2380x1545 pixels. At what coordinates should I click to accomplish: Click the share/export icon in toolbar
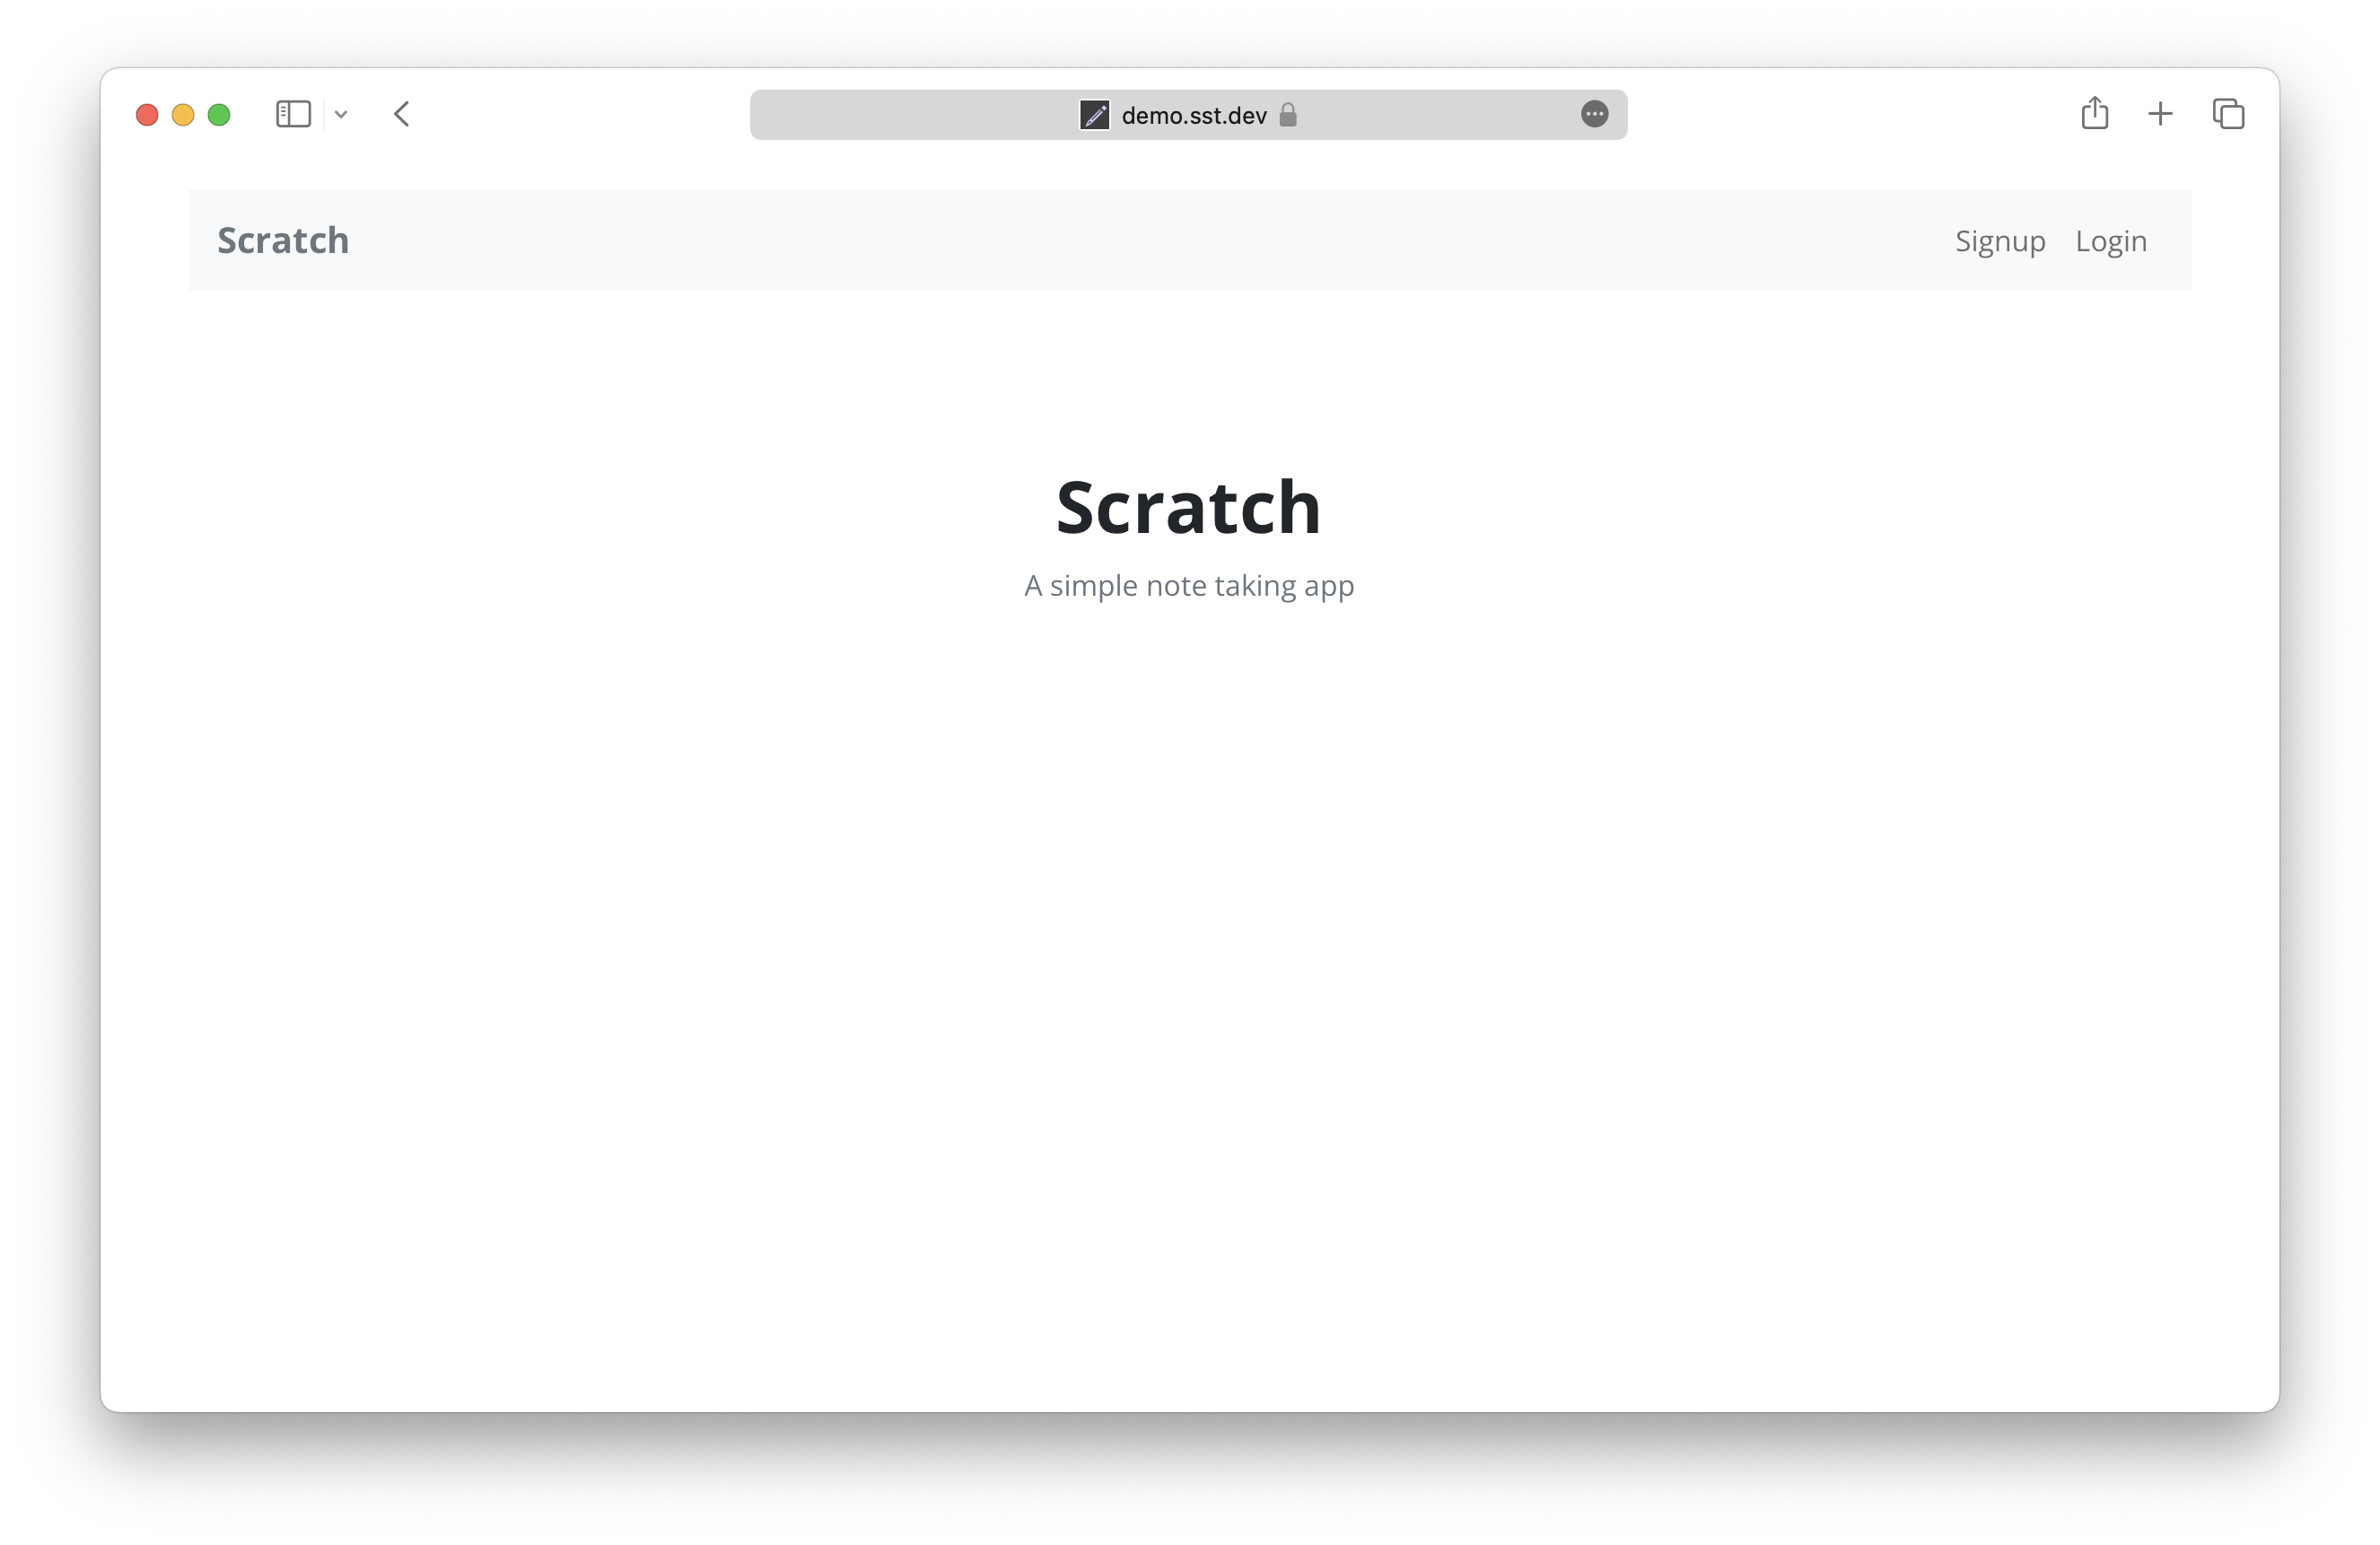click(x=2094, y=113)
